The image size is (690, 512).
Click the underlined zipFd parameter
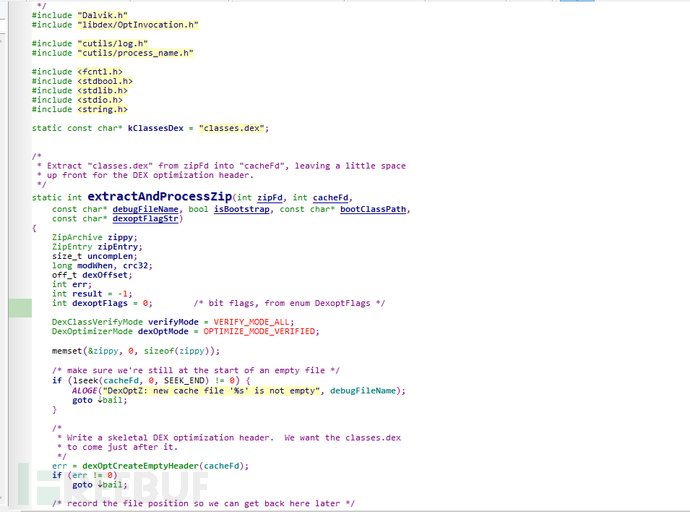click(x=270, y=197)
